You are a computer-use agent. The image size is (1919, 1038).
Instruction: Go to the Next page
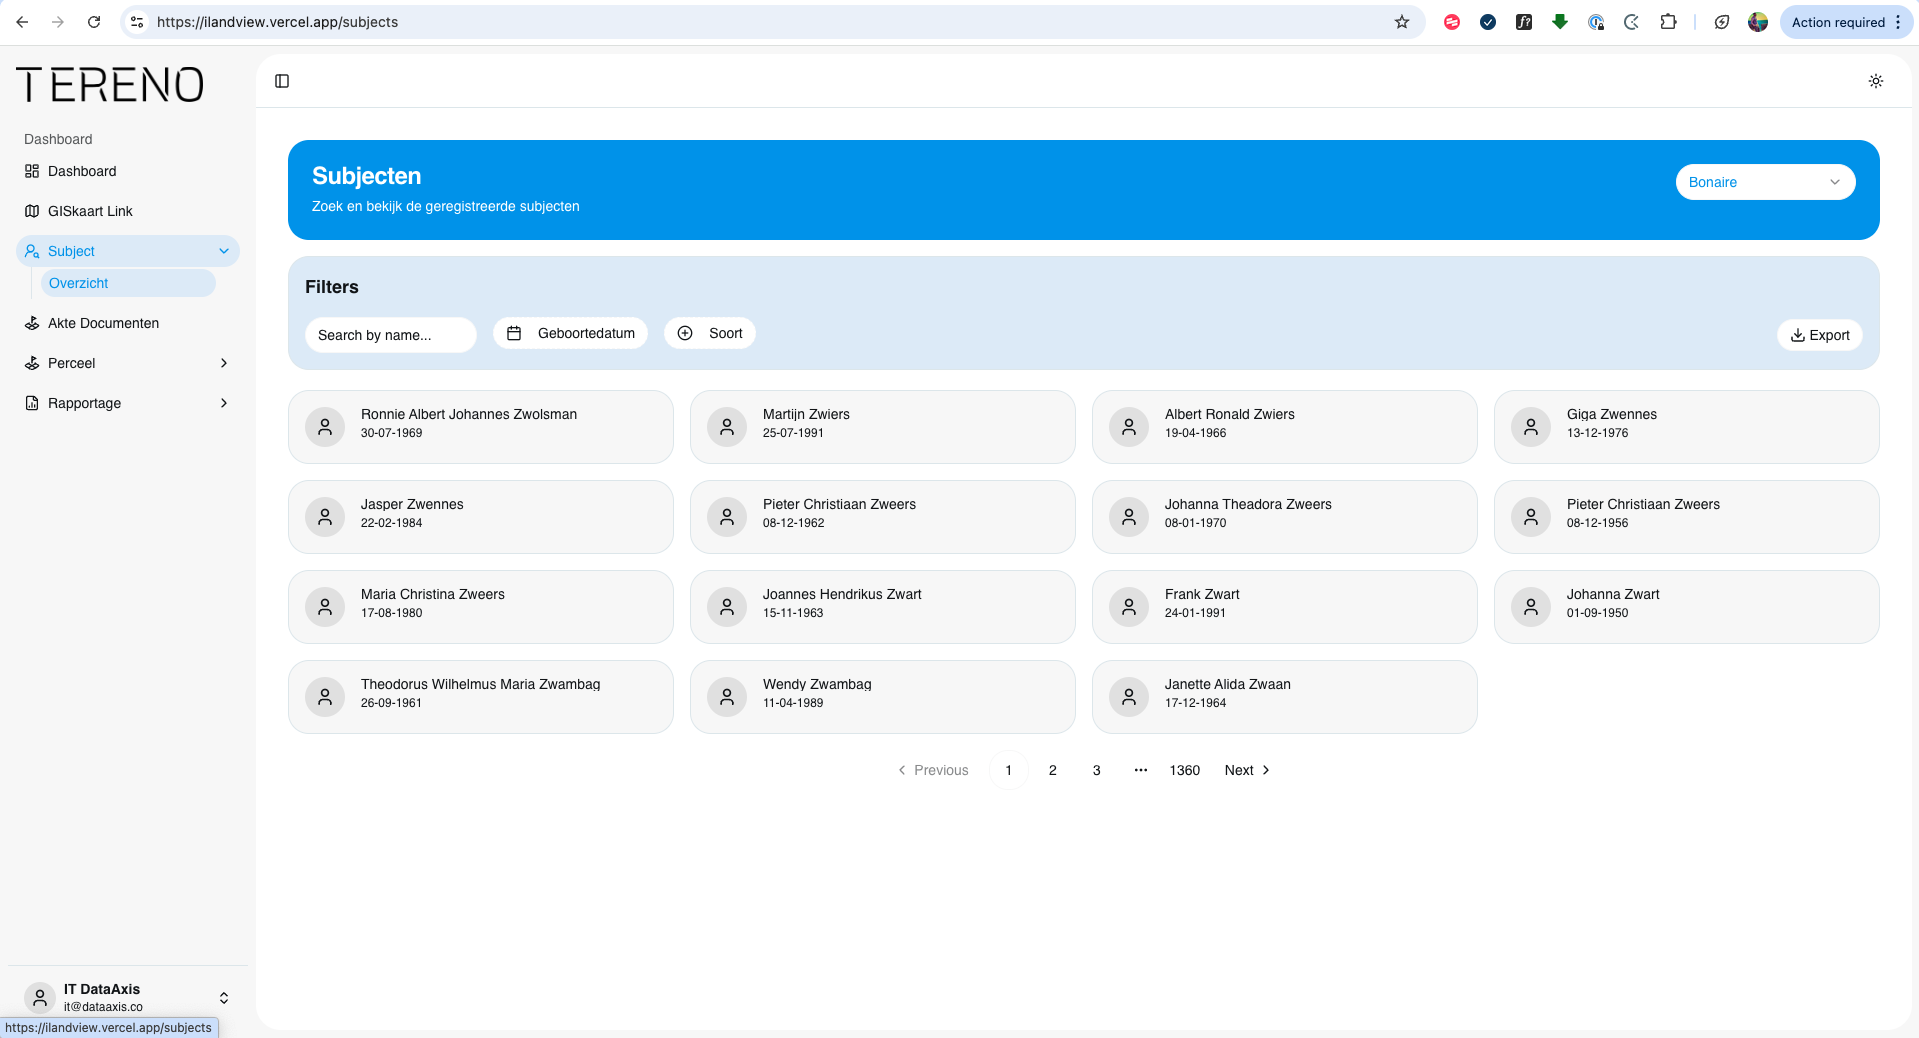pyautogui.click(x=1247, y=770)
